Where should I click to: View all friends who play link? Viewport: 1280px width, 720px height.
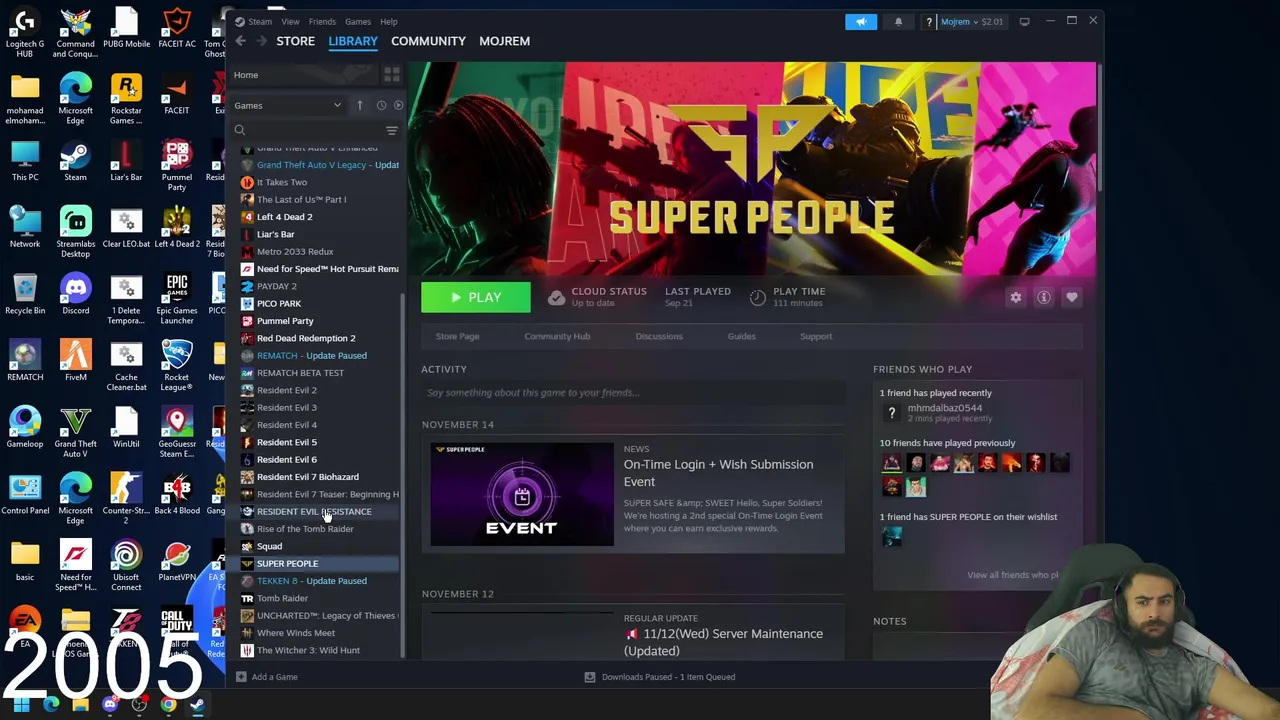pyautogui.click(x=1012, y=575)
